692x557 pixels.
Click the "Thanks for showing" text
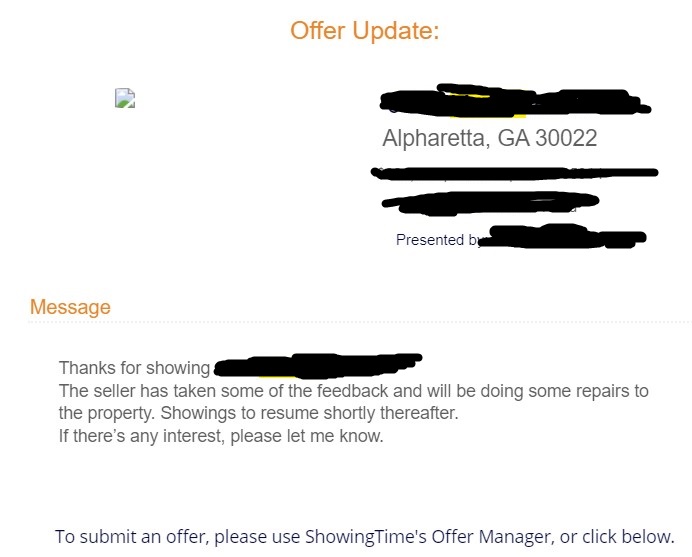[134, 368]
